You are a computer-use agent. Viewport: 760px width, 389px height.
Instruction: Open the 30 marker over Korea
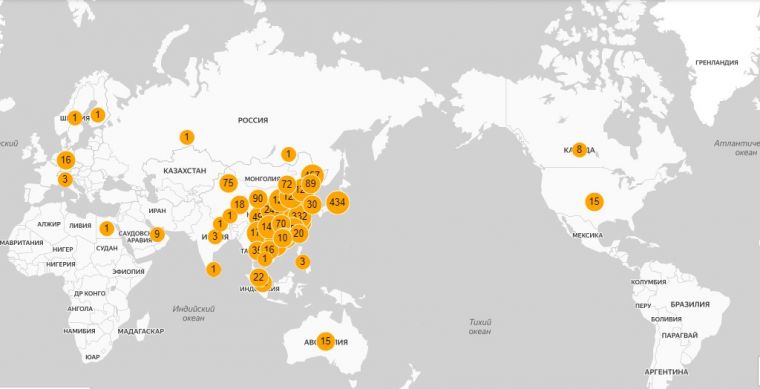coord(312,204)
